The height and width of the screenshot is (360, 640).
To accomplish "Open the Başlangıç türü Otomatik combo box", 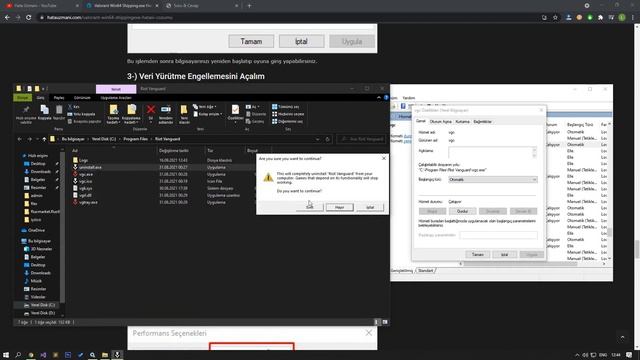I will coord(493,180).
